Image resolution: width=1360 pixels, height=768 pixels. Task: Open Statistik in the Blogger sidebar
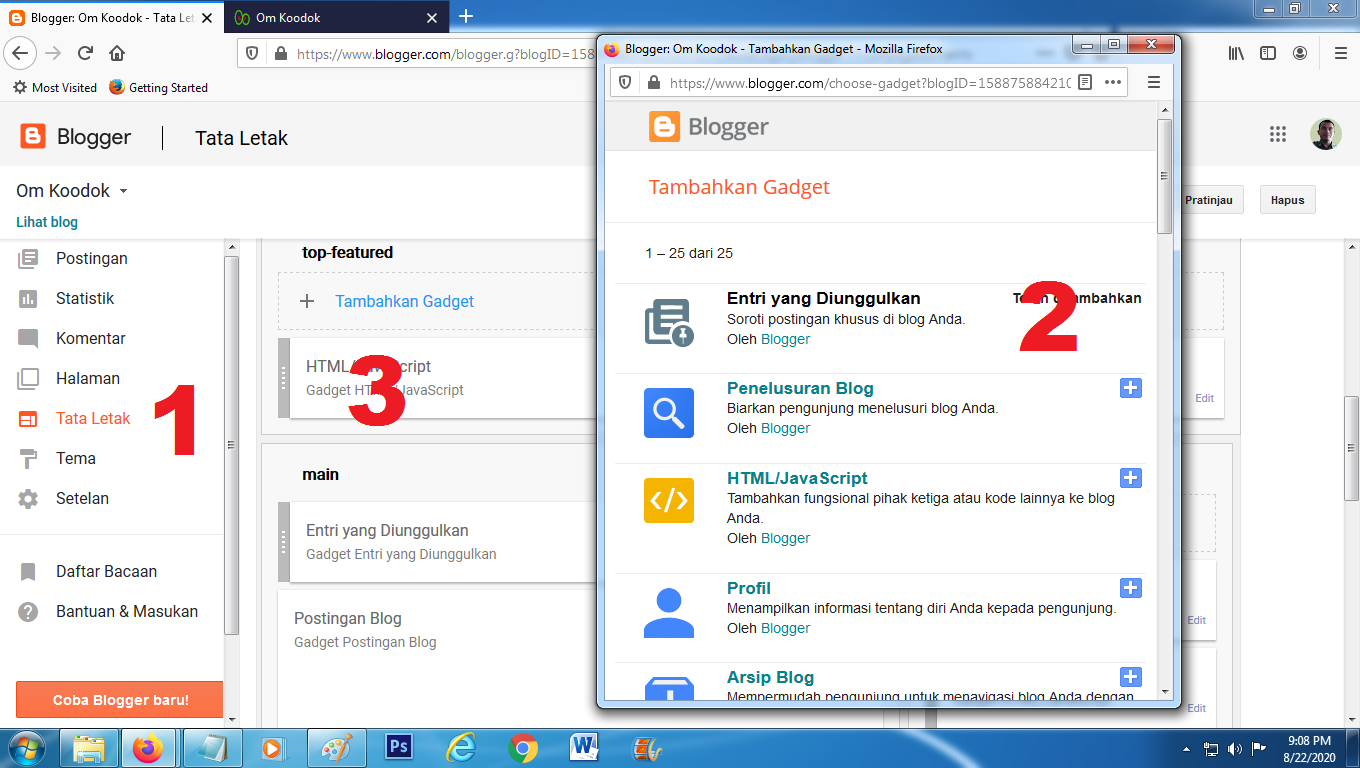click(x=85, y=298)
